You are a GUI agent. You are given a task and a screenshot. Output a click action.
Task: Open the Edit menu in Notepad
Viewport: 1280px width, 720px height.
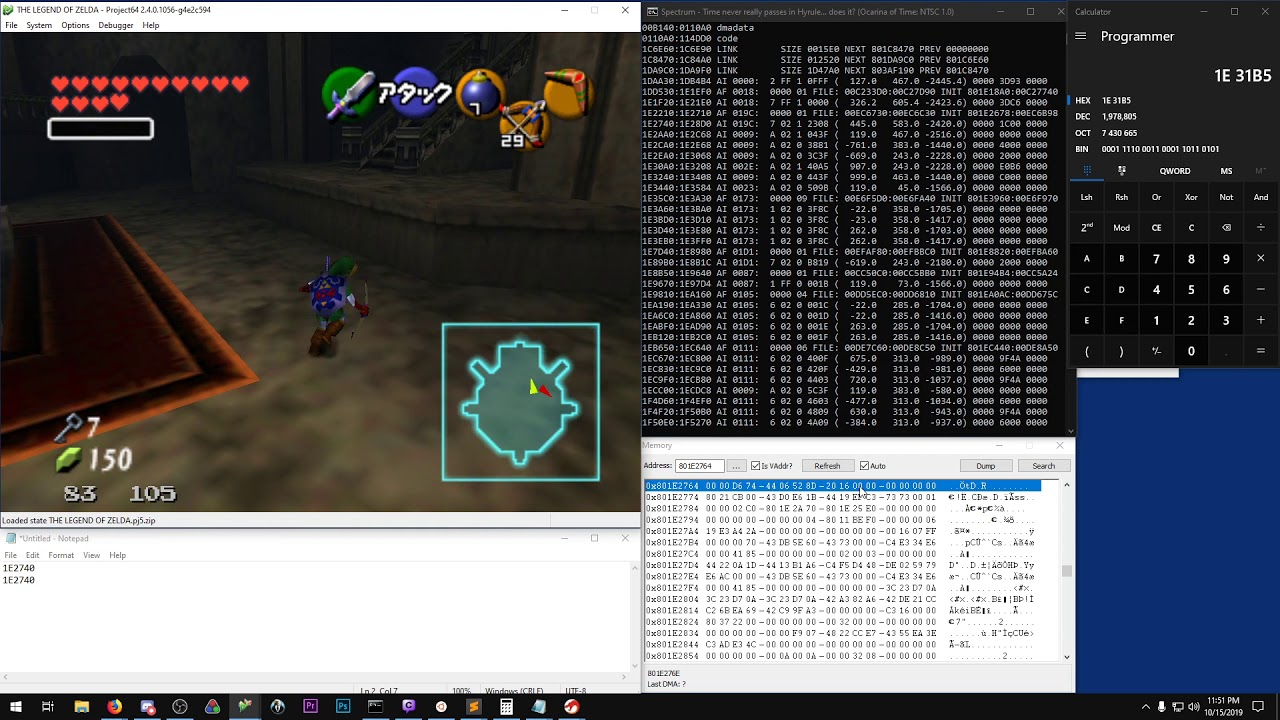click(33, 555)
